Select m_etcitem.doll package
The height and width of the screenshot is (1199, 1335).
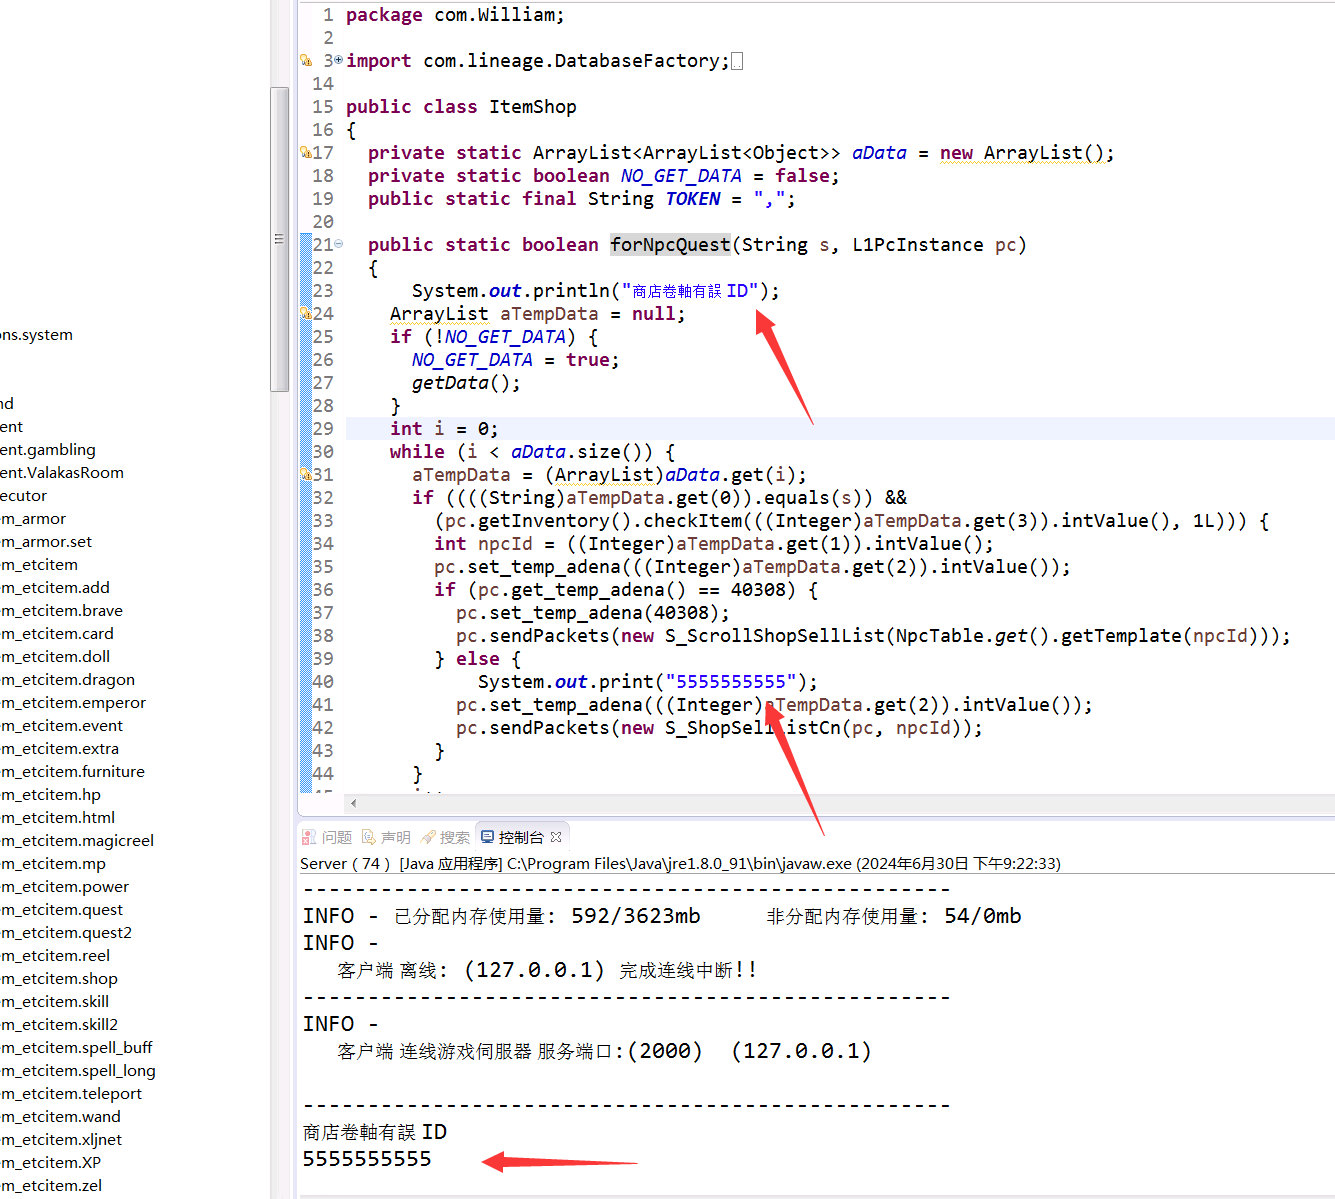coord(55,657)
